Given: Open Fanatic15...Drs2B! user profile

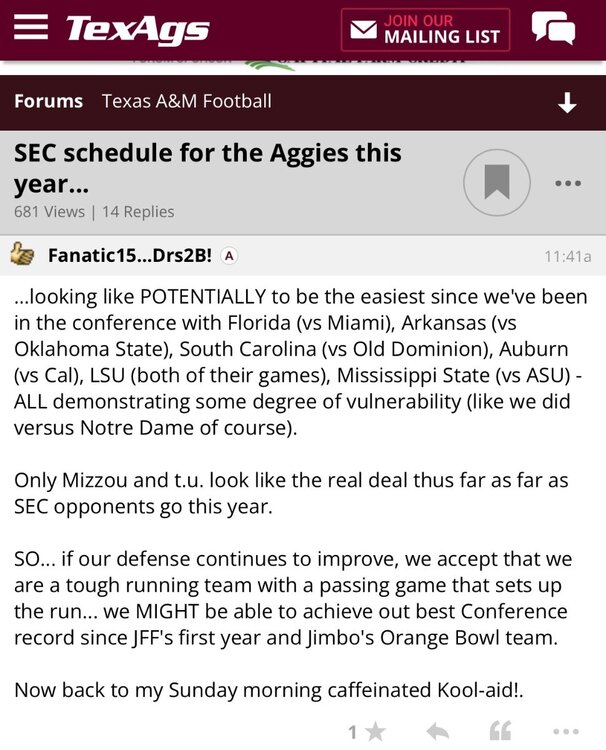Looking at the screenshot, I should pos(128,256).
